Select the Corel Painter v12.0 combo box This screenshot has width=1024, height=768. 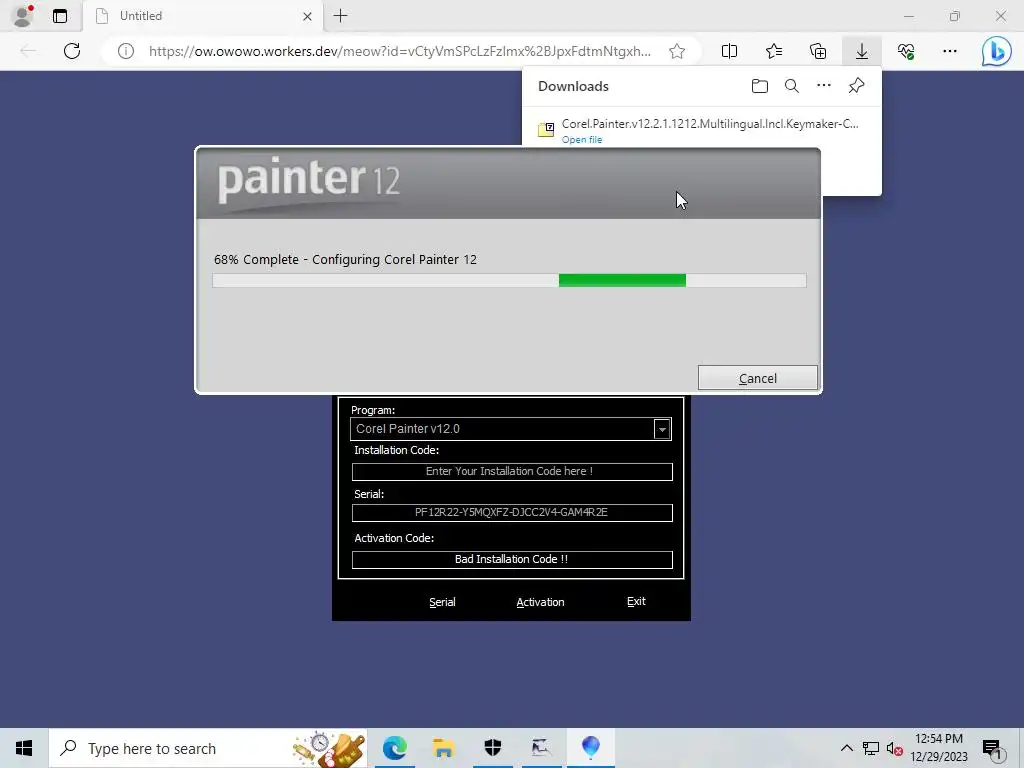click(x=511, y=429)
